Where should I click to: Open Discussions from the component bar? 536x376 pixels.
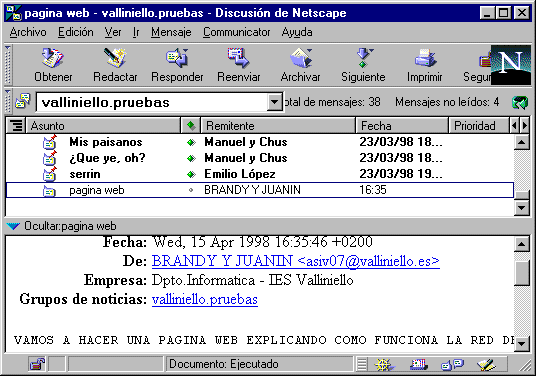[452, 364]
